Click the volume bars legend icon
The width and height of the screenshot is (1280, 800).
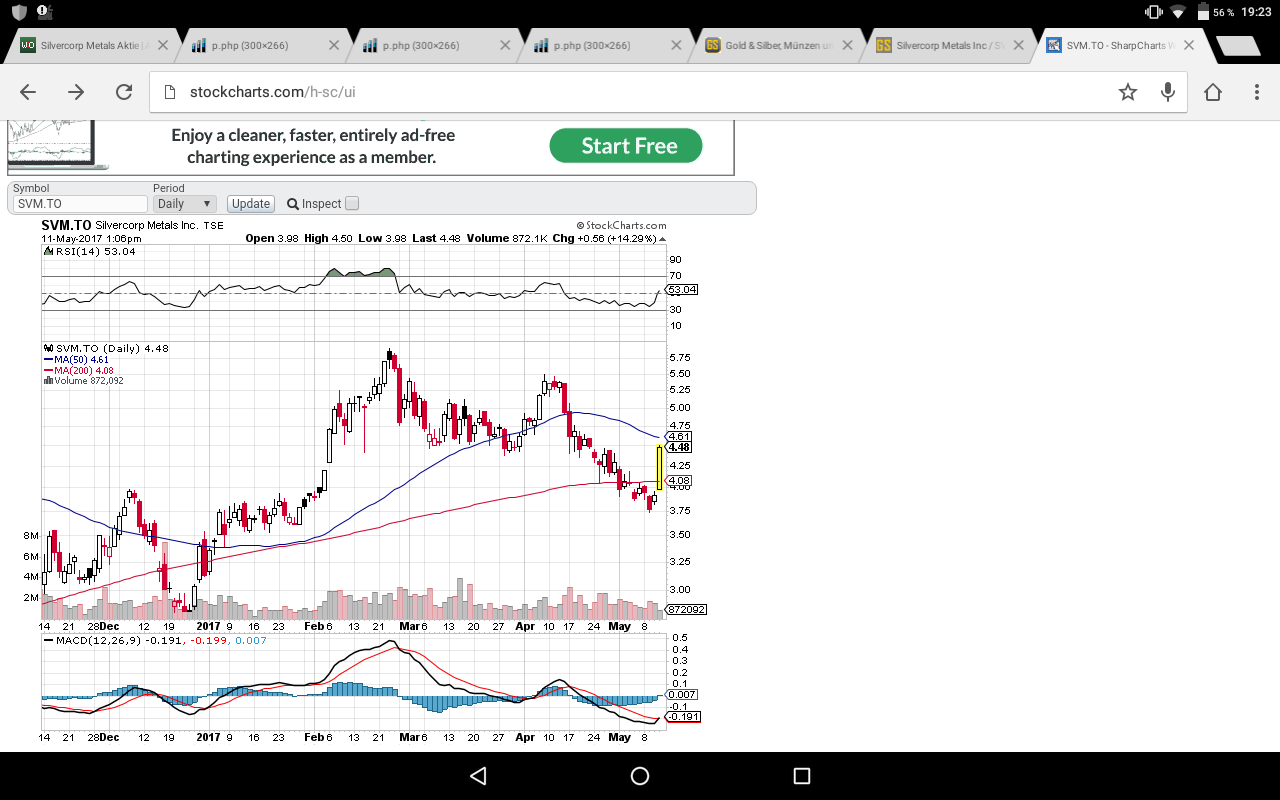[x=48, y=381]
